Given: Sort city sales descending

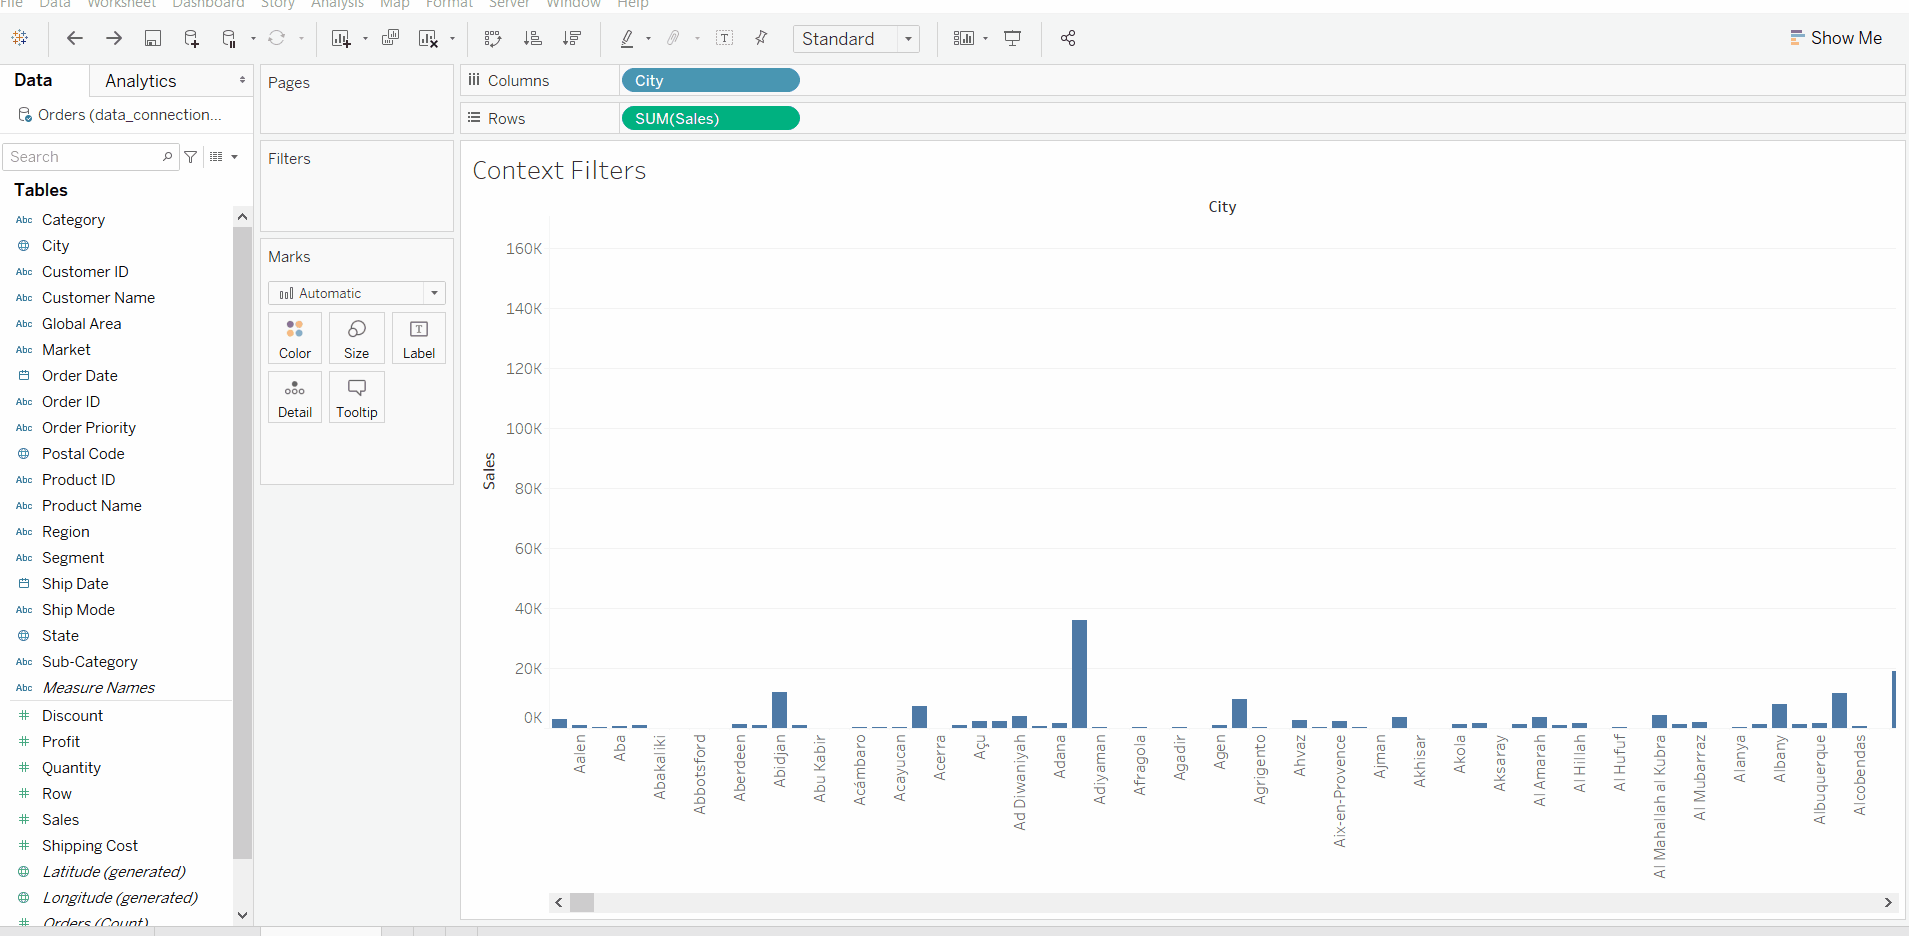Looking at the screenshot, I should click(572, 38).
